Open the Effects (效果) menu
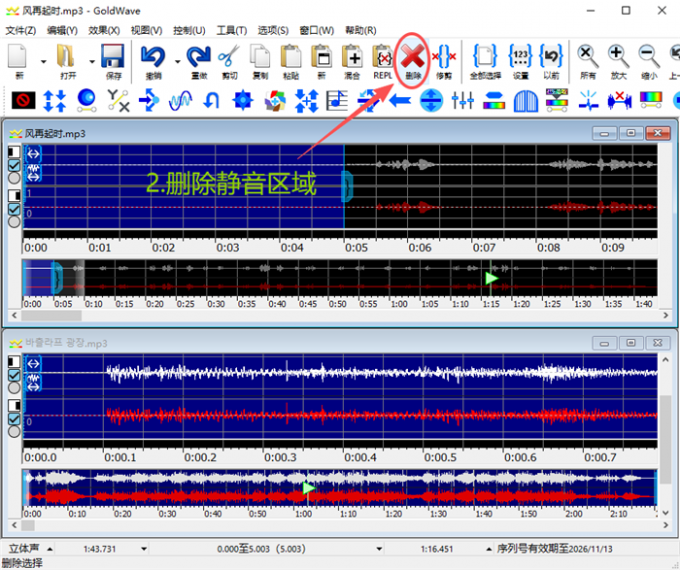The width and height of the screenshot is (680, 570). [x=104, y=30]
